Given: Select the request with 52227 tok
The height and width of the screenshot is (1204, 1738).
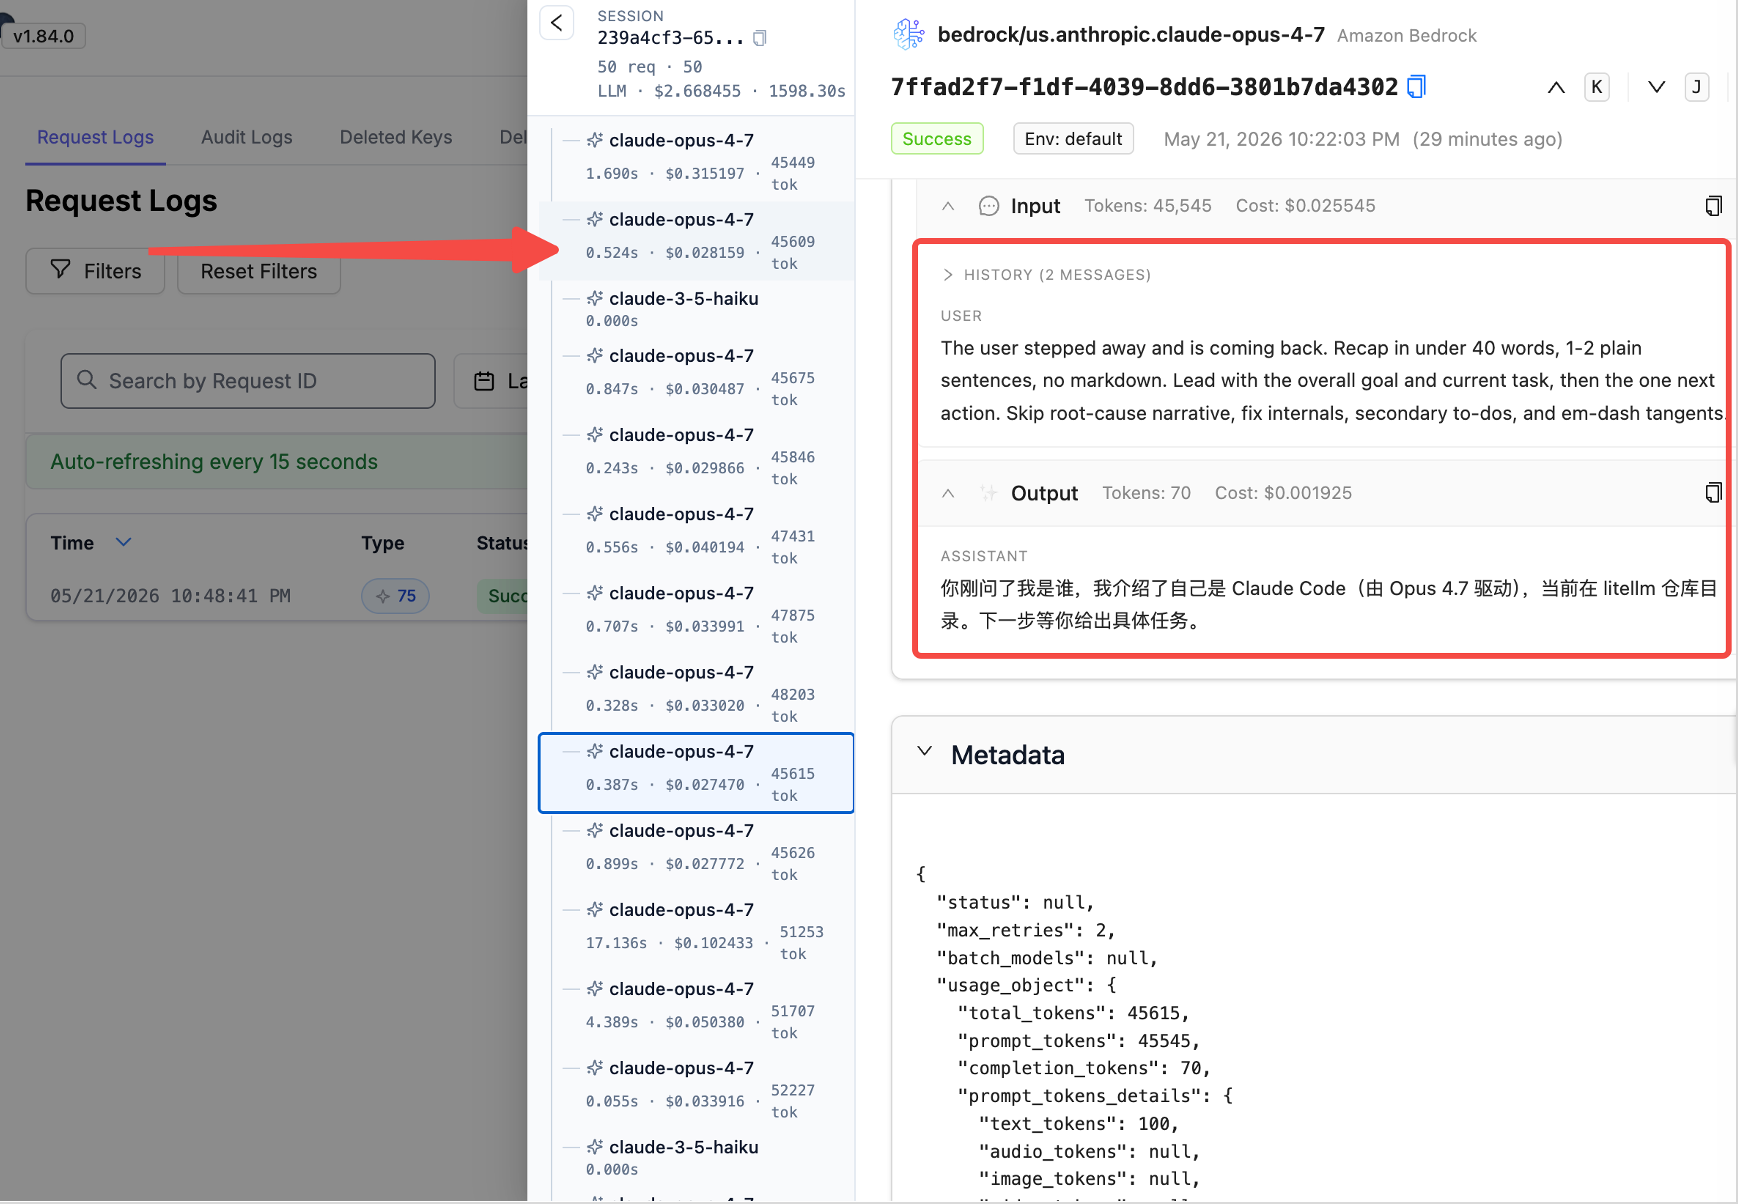Looking at the screenshot, I should pyautogui.click(x=696, y=1089).
